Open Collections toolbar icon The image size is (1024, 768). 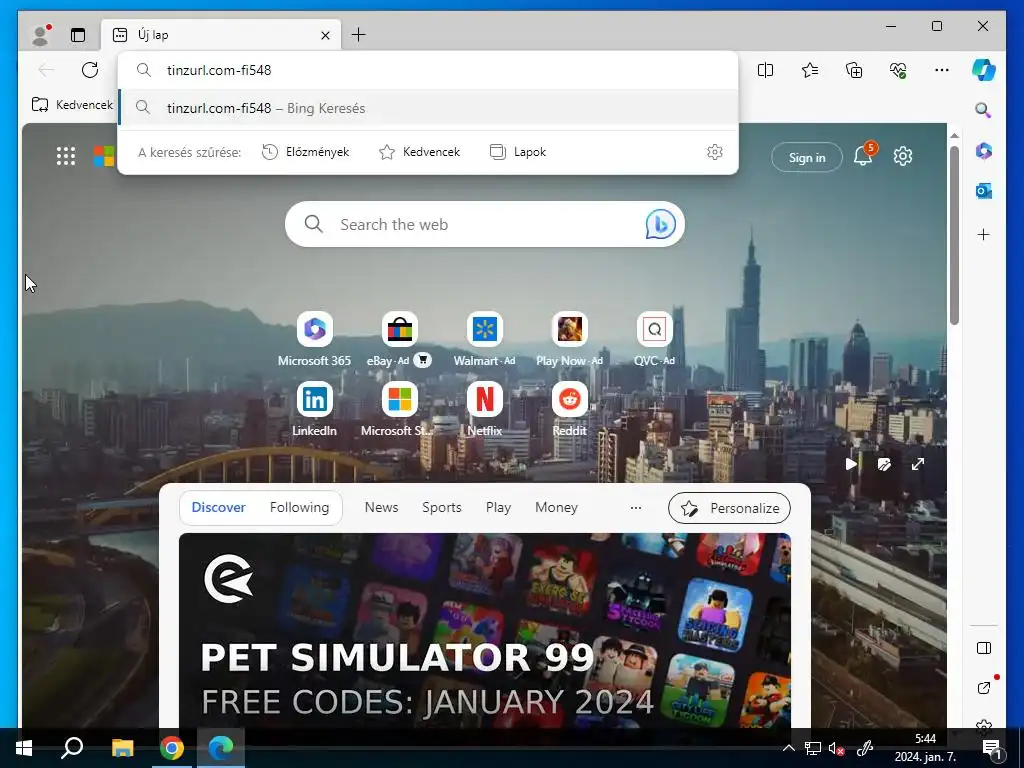click(x=854, y=70)
